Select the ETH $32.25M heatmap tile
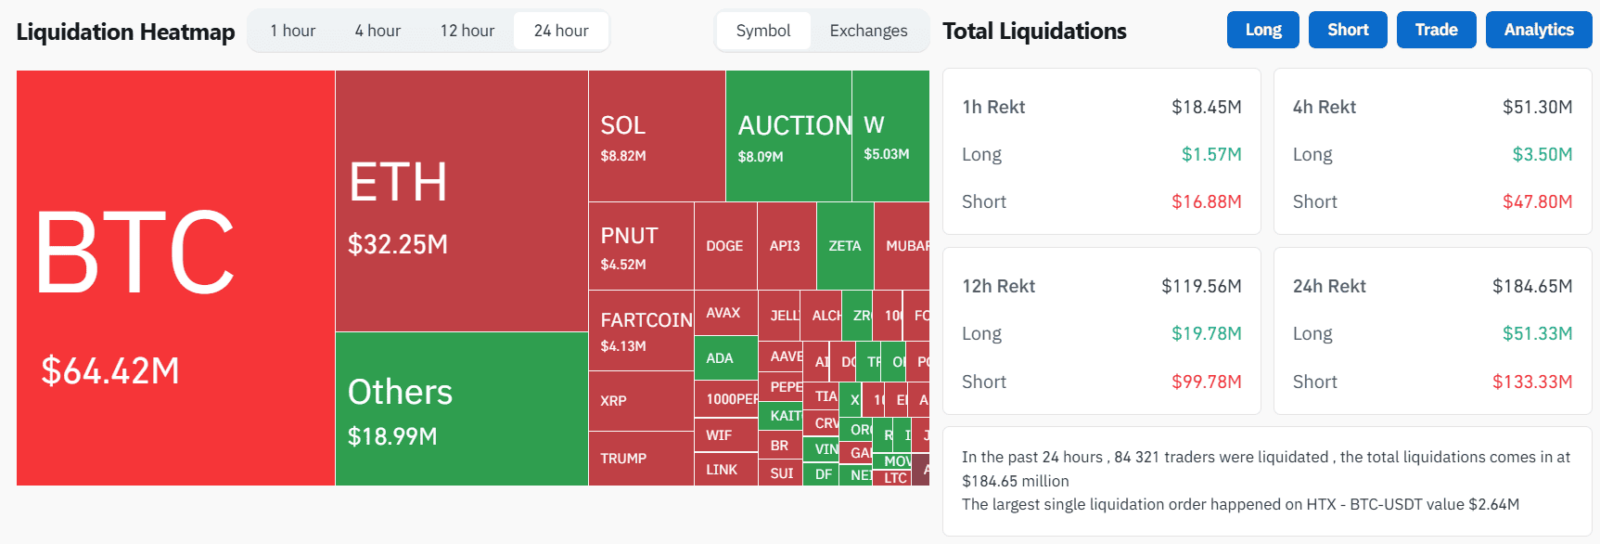The width and height of the screenshot is (1600, 544). click(462, 201)
